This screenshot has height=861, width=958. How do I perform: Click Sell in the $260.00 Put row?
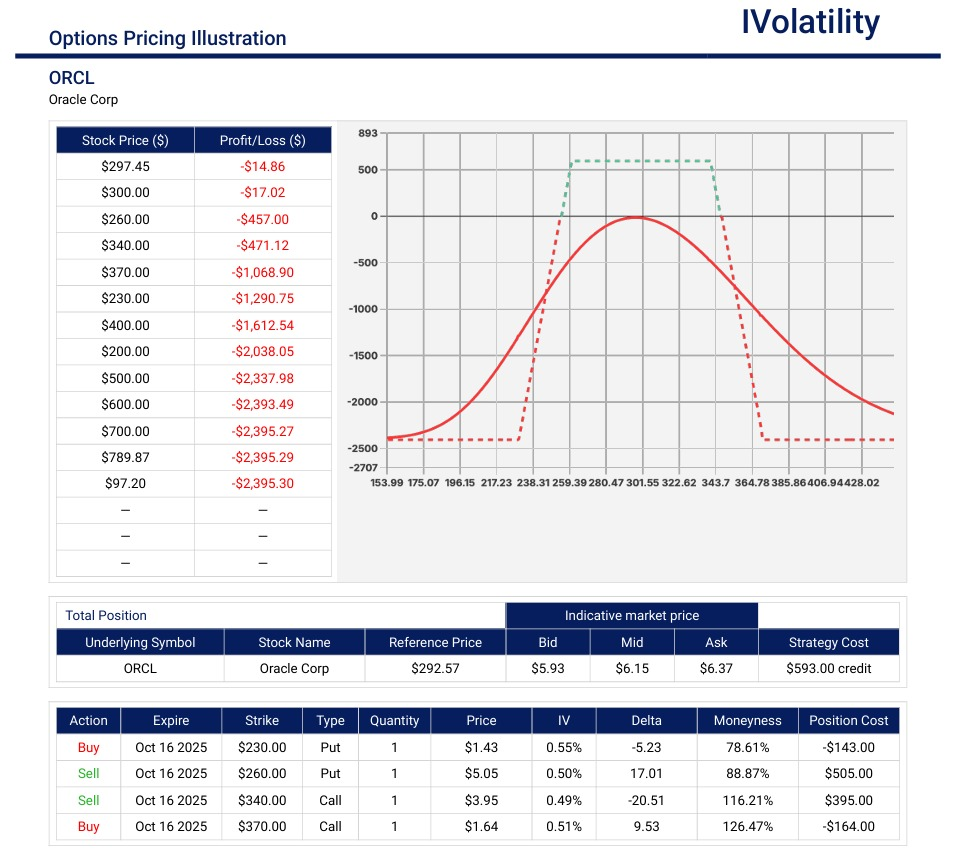[x=89, y=774]
